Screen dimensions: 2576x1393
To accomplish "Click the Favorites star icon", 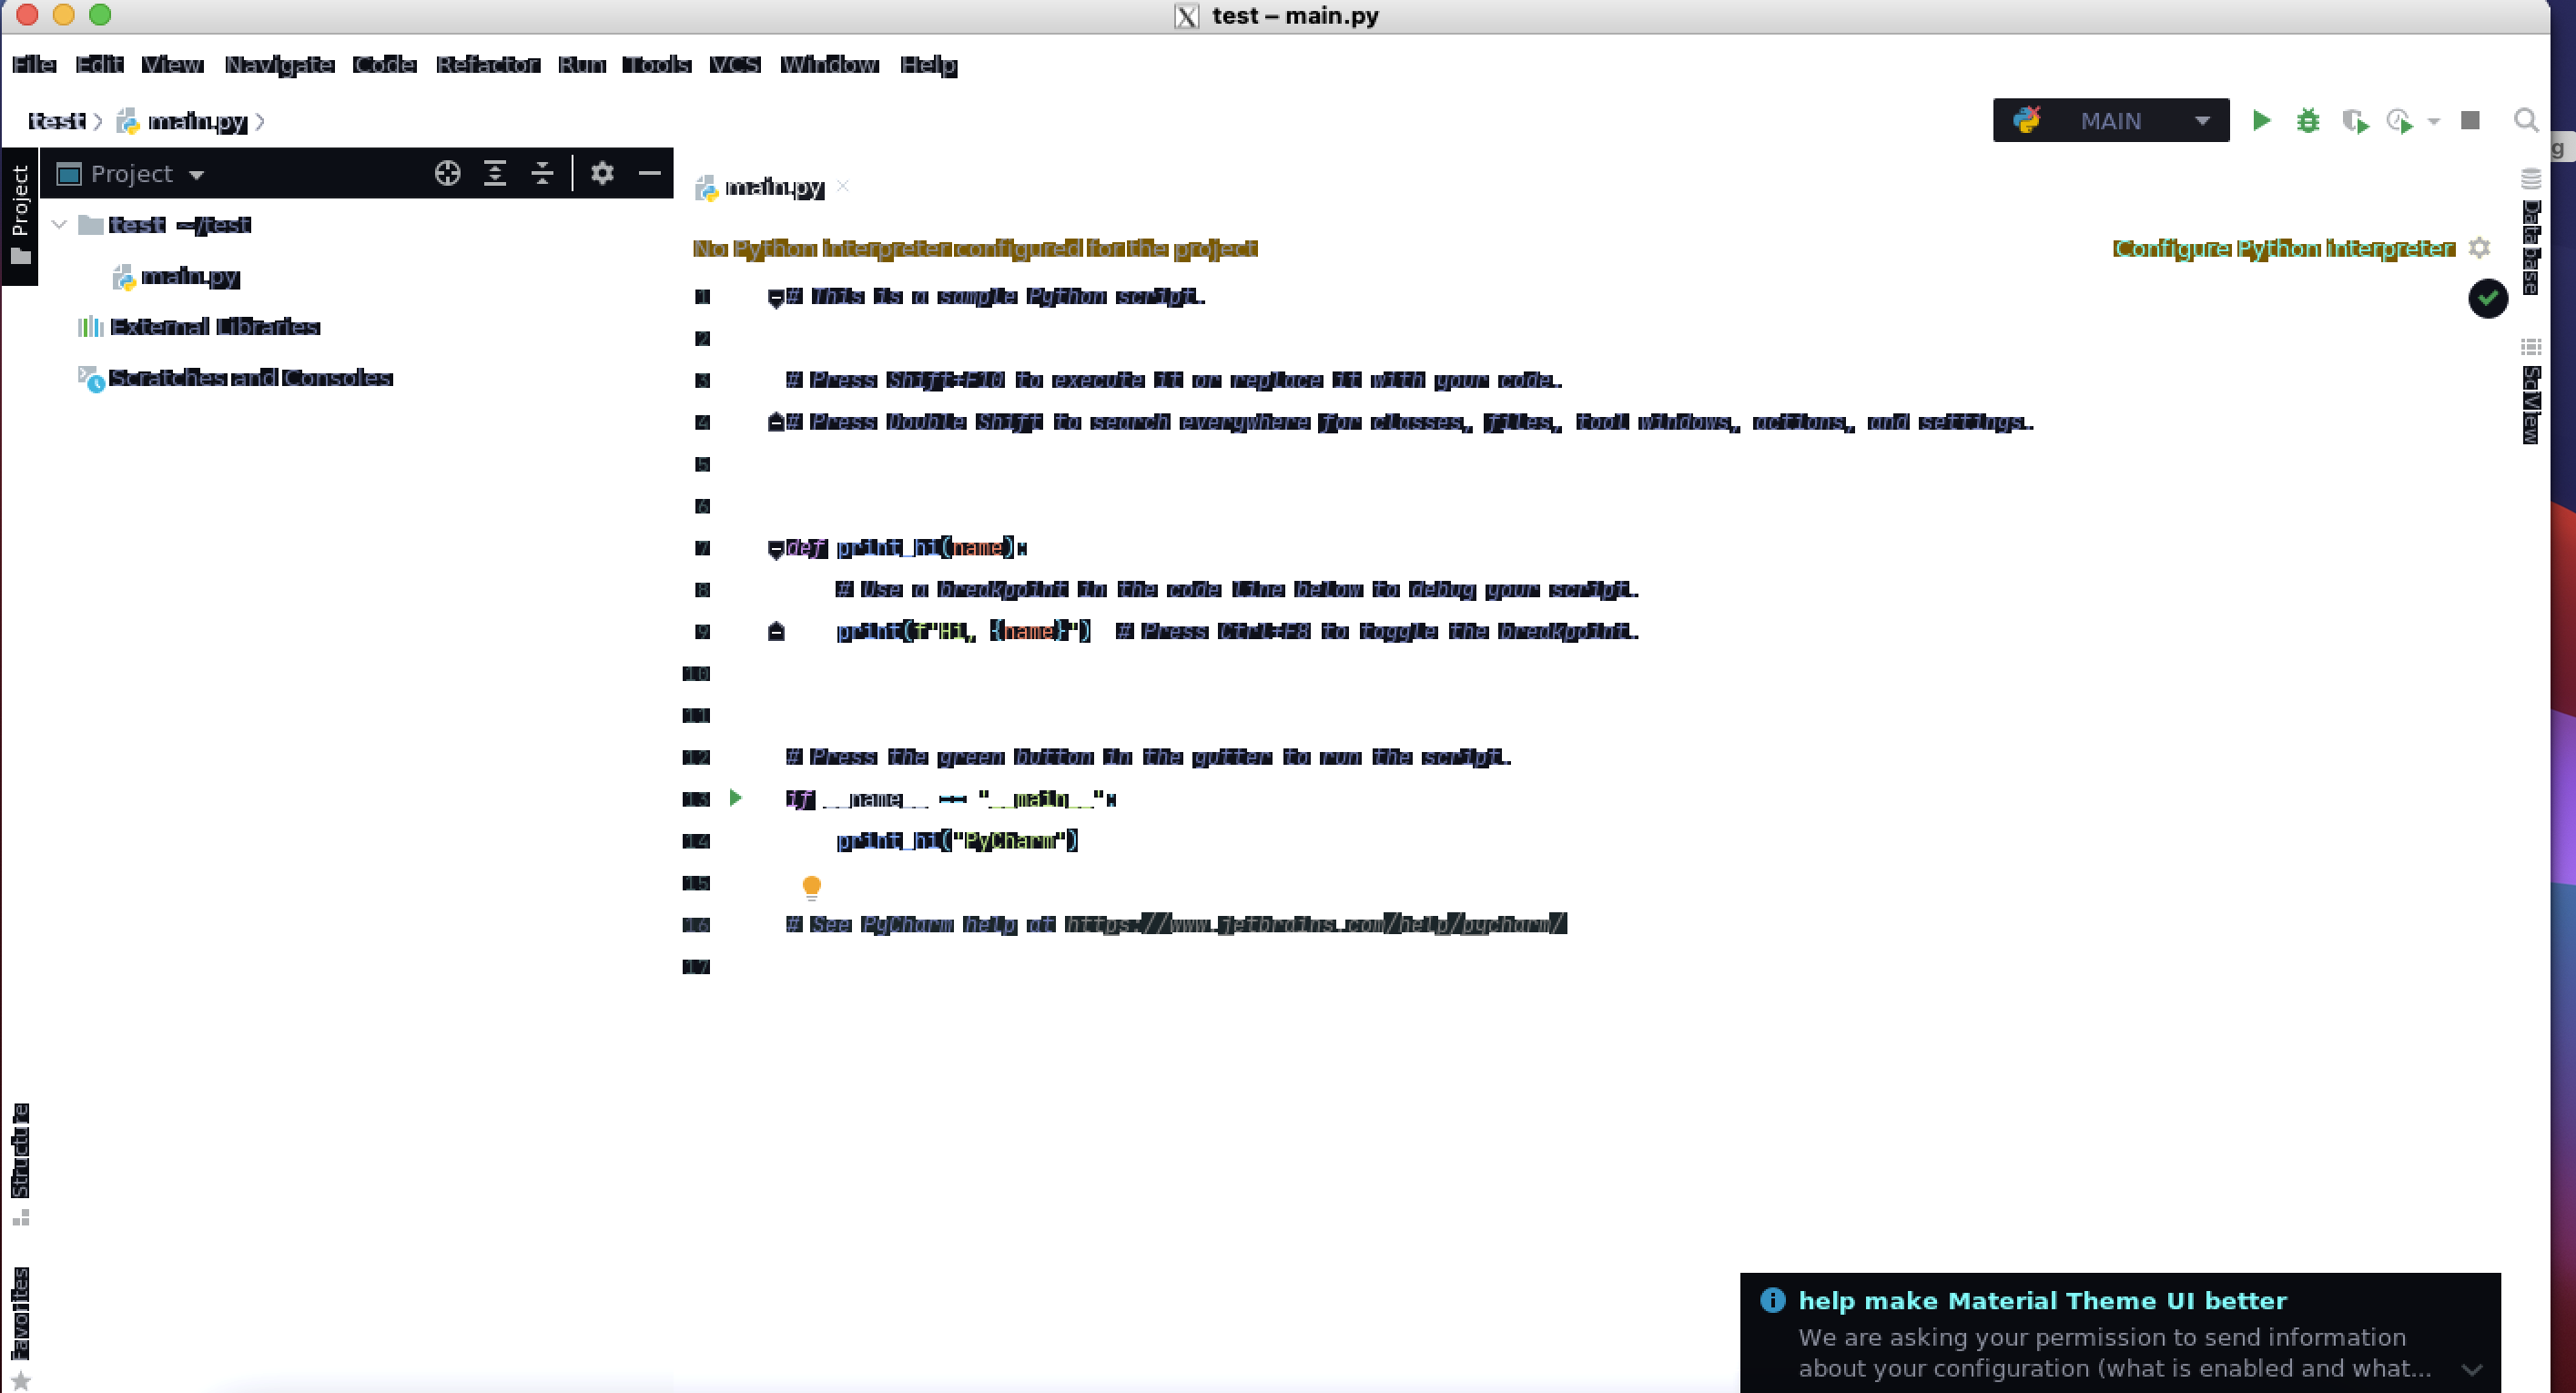I will pyautogui.click(x=20, y=1381).
